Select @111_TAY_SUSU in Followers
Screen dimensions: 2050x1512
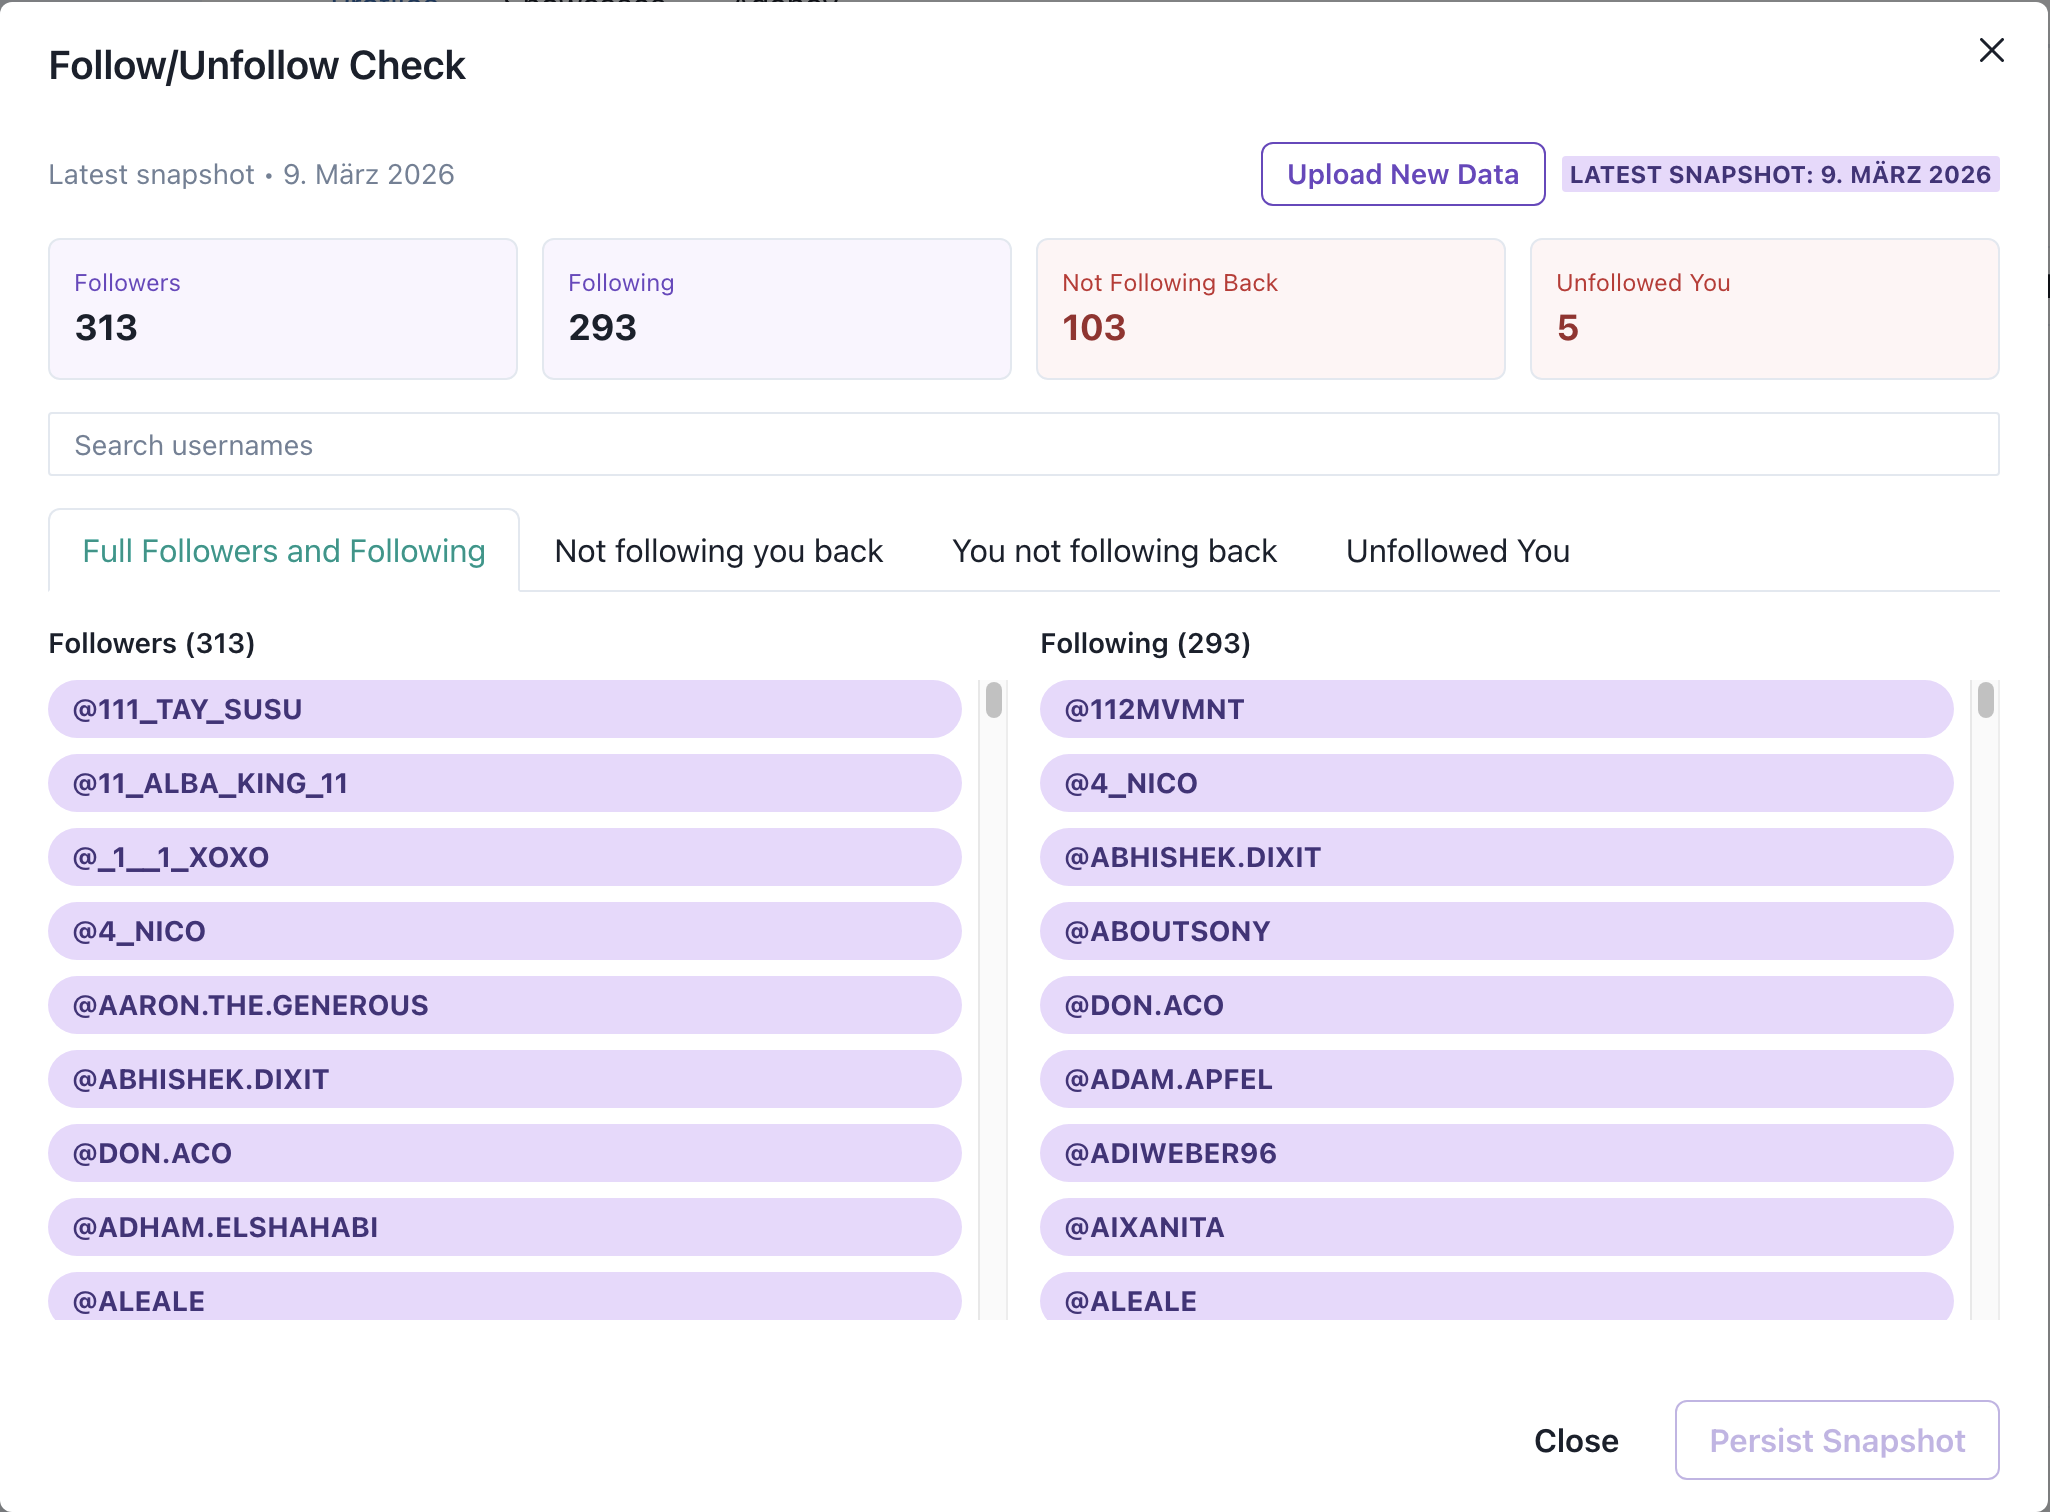click(x=505, y=709)
